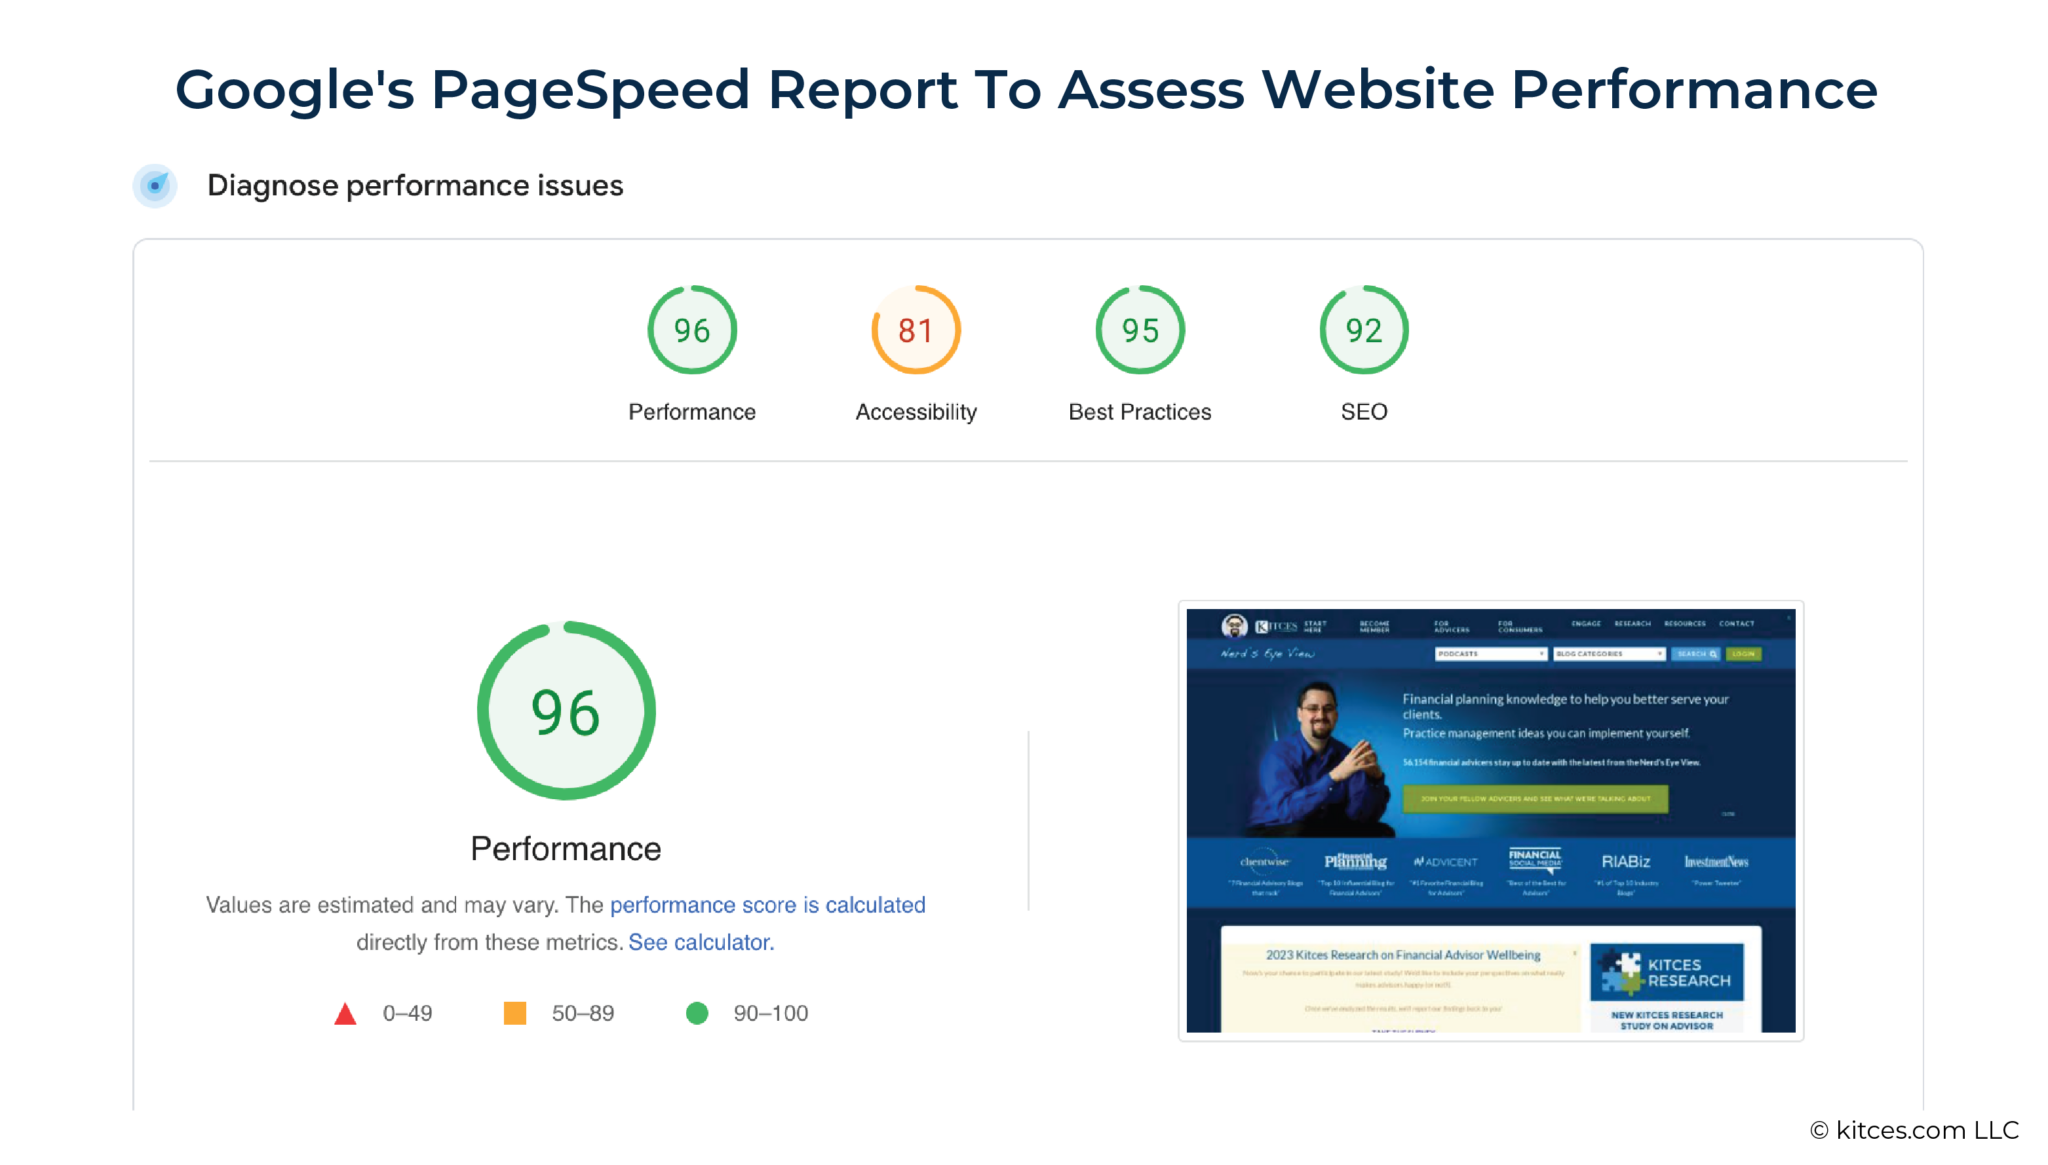The width and height of the screenshot is (2048, 1165).
Task: Click the chevron arrow on the PODCASTS selector
Action: pyautogui.click(x=1541, y=654)
